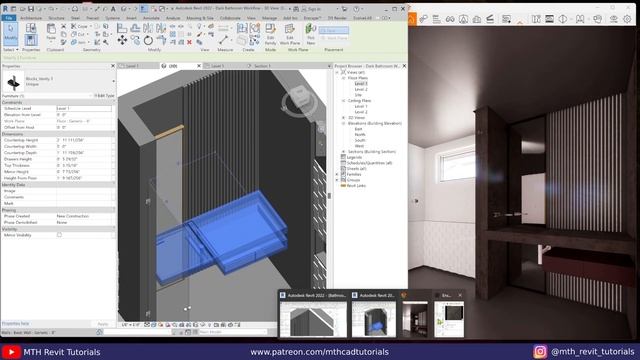Click the settings gear icon in Enscape toolbar

click(x=627, y=19)
